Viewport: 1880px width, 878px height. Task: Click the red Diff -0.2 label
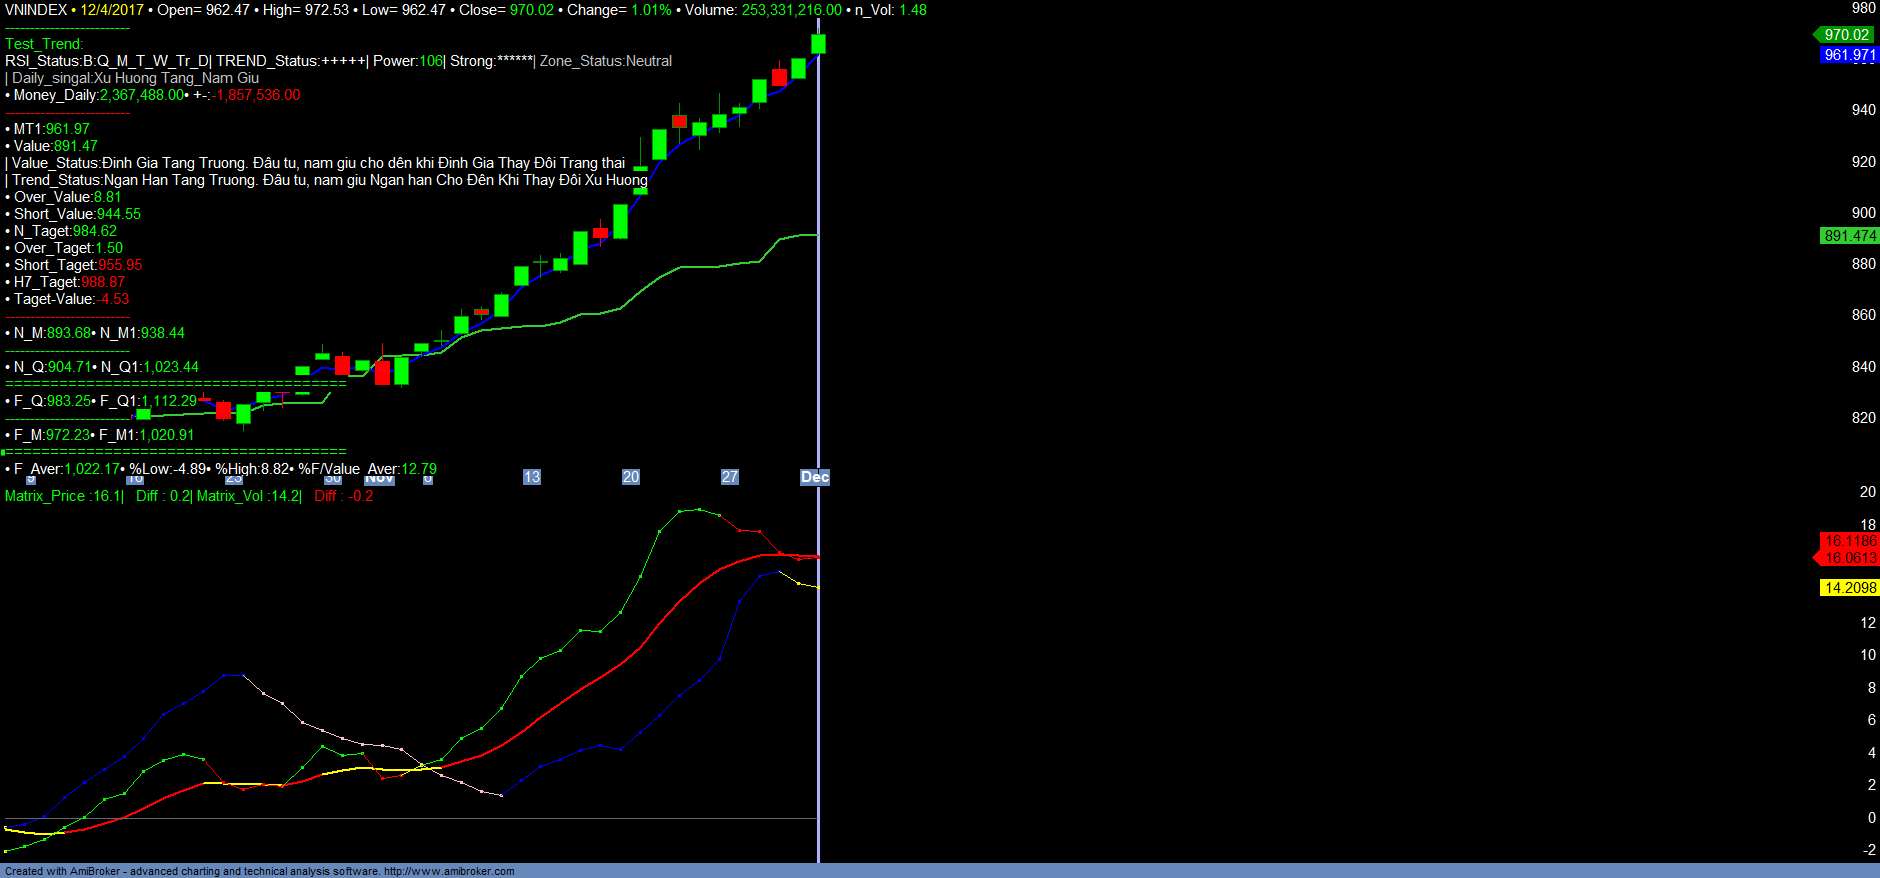tap(343, 496)
